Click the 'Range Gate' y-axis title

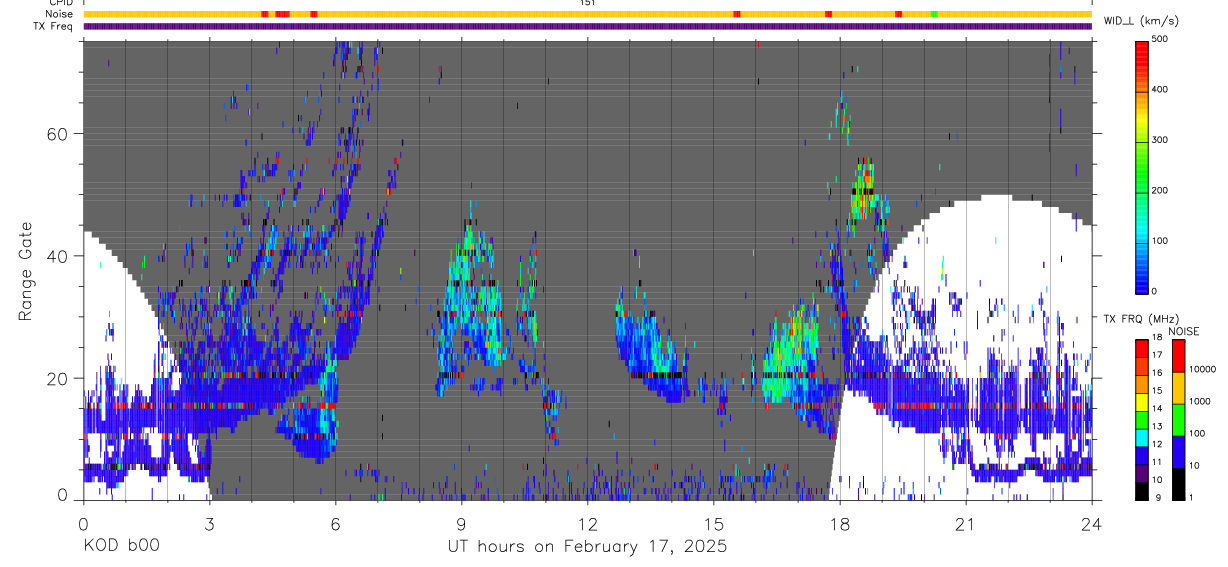coord(26,271)
